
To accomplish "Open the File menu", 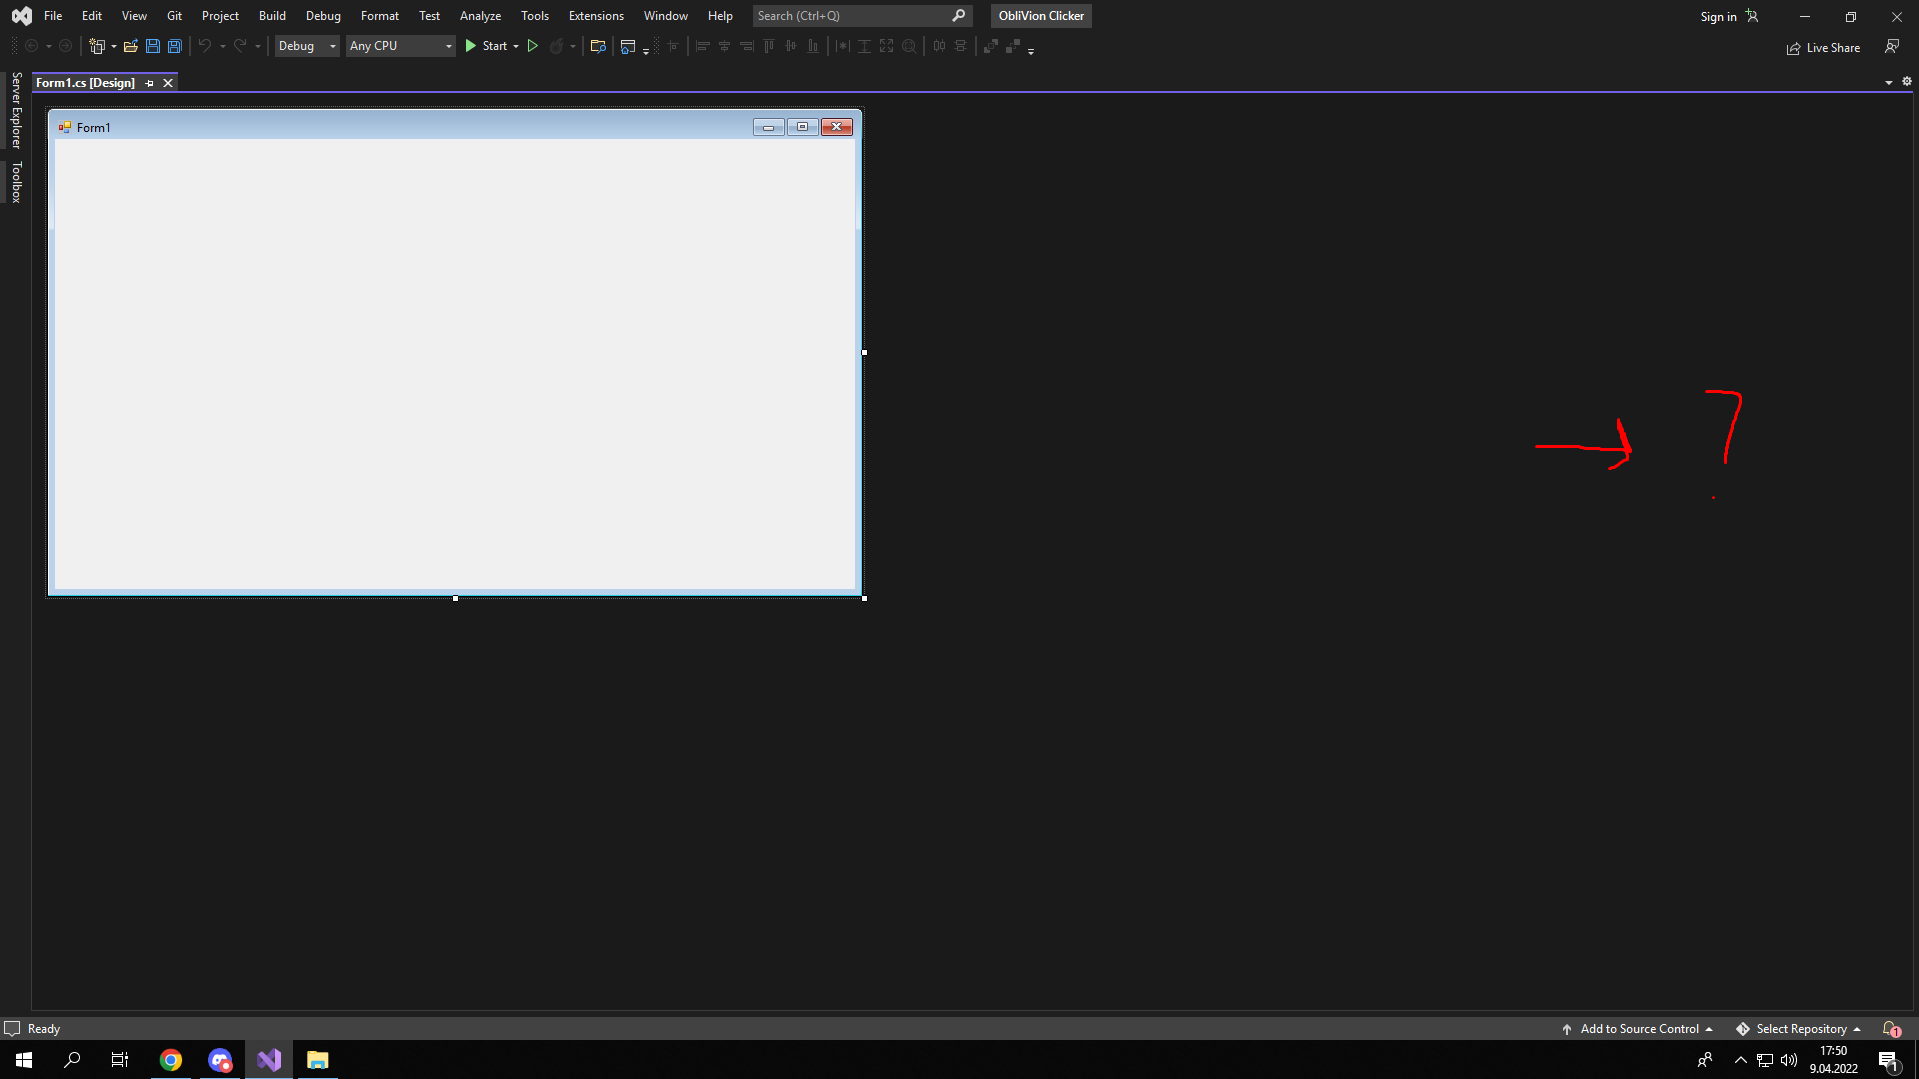I will 53,16.
